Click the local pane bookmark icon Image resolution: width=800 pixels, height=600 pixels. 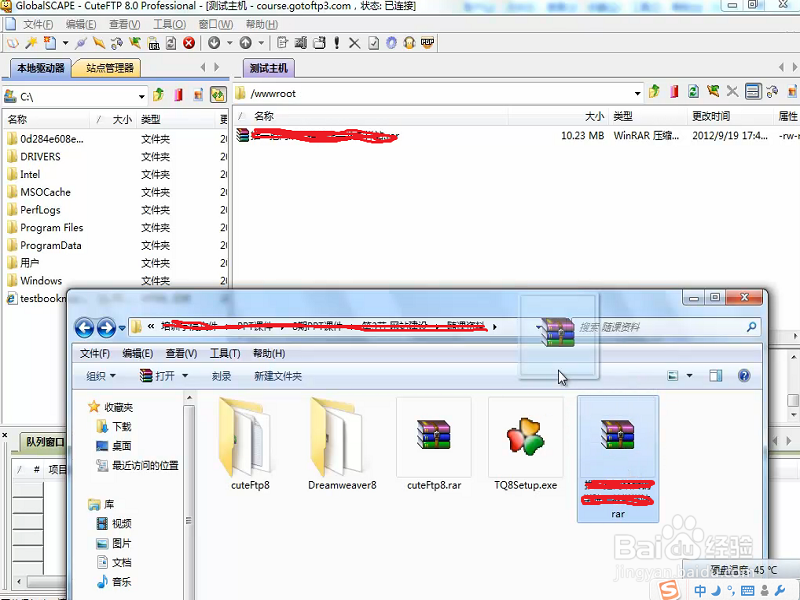pos(178,94)
